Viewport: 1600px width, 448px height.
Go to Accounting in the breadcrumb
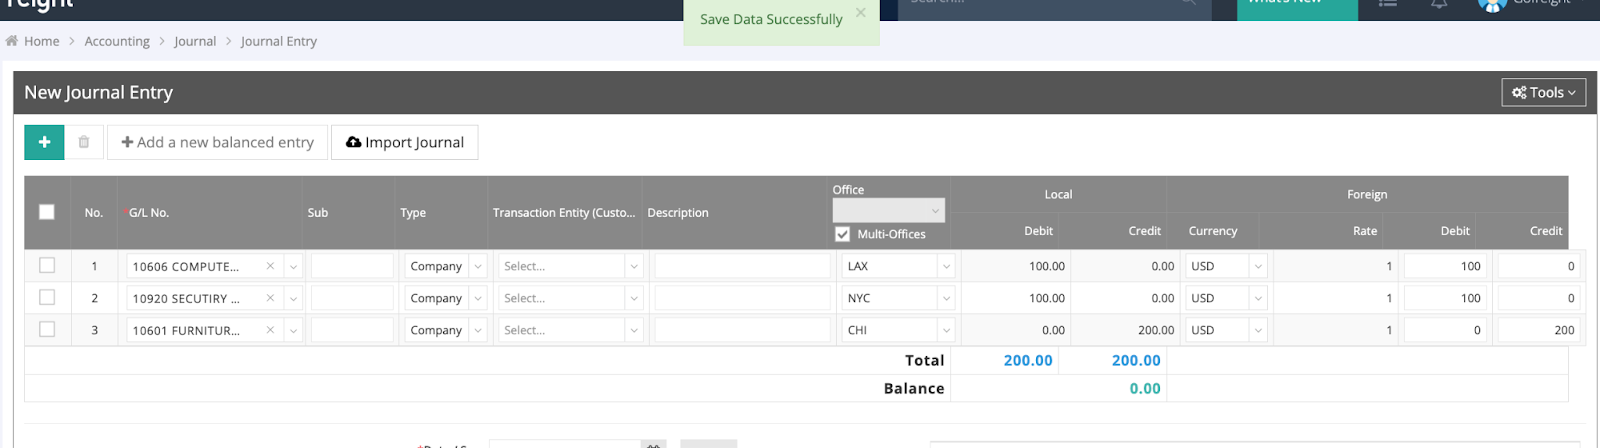[x=117, y=41]
